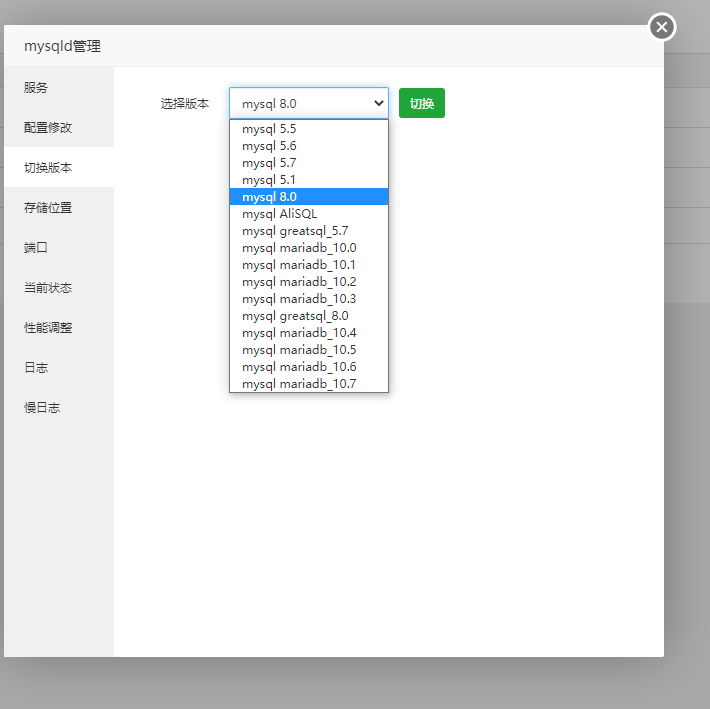Click the green 切换 button
Screen dimensions: 710x709
tap(422, 103)
